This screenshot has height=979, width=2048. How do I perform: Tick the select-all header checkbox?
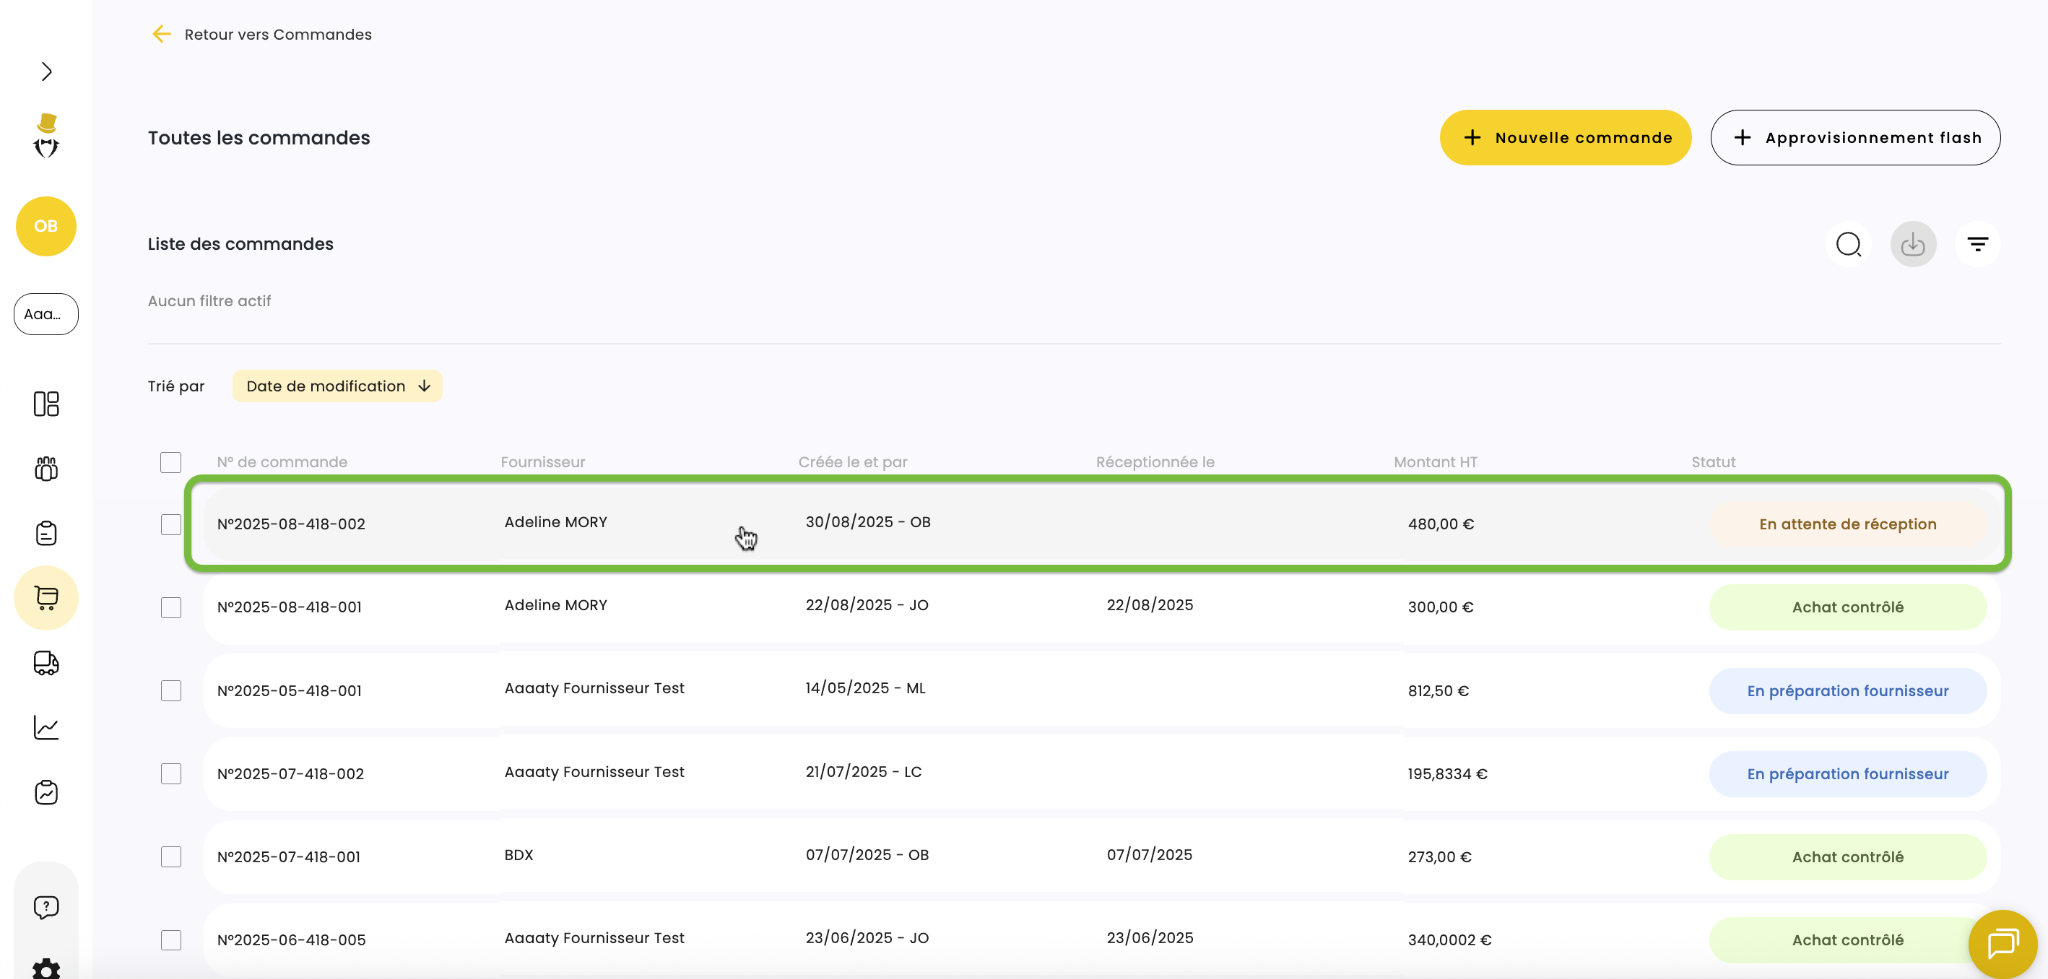tap(171, 462)
